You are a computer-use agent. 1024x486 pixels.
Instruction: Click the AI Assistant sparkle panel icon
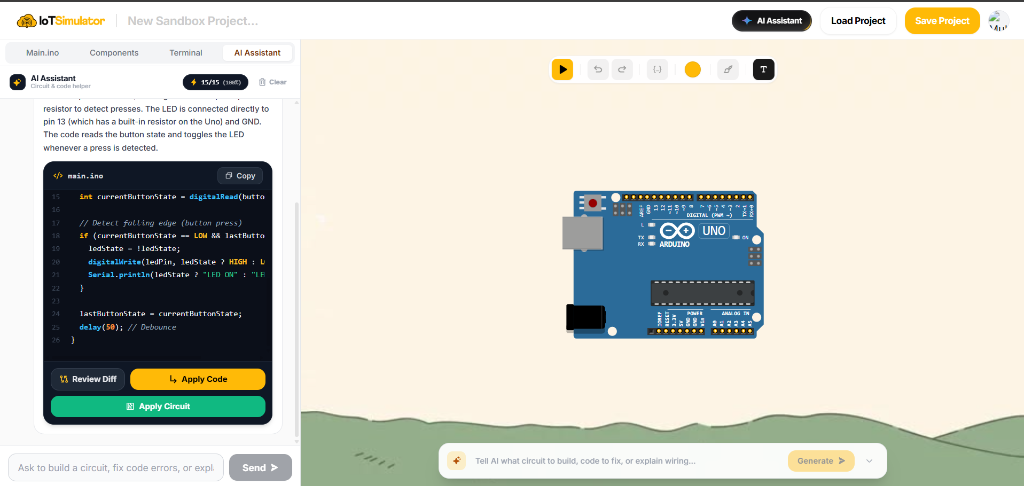click(18, 82)
